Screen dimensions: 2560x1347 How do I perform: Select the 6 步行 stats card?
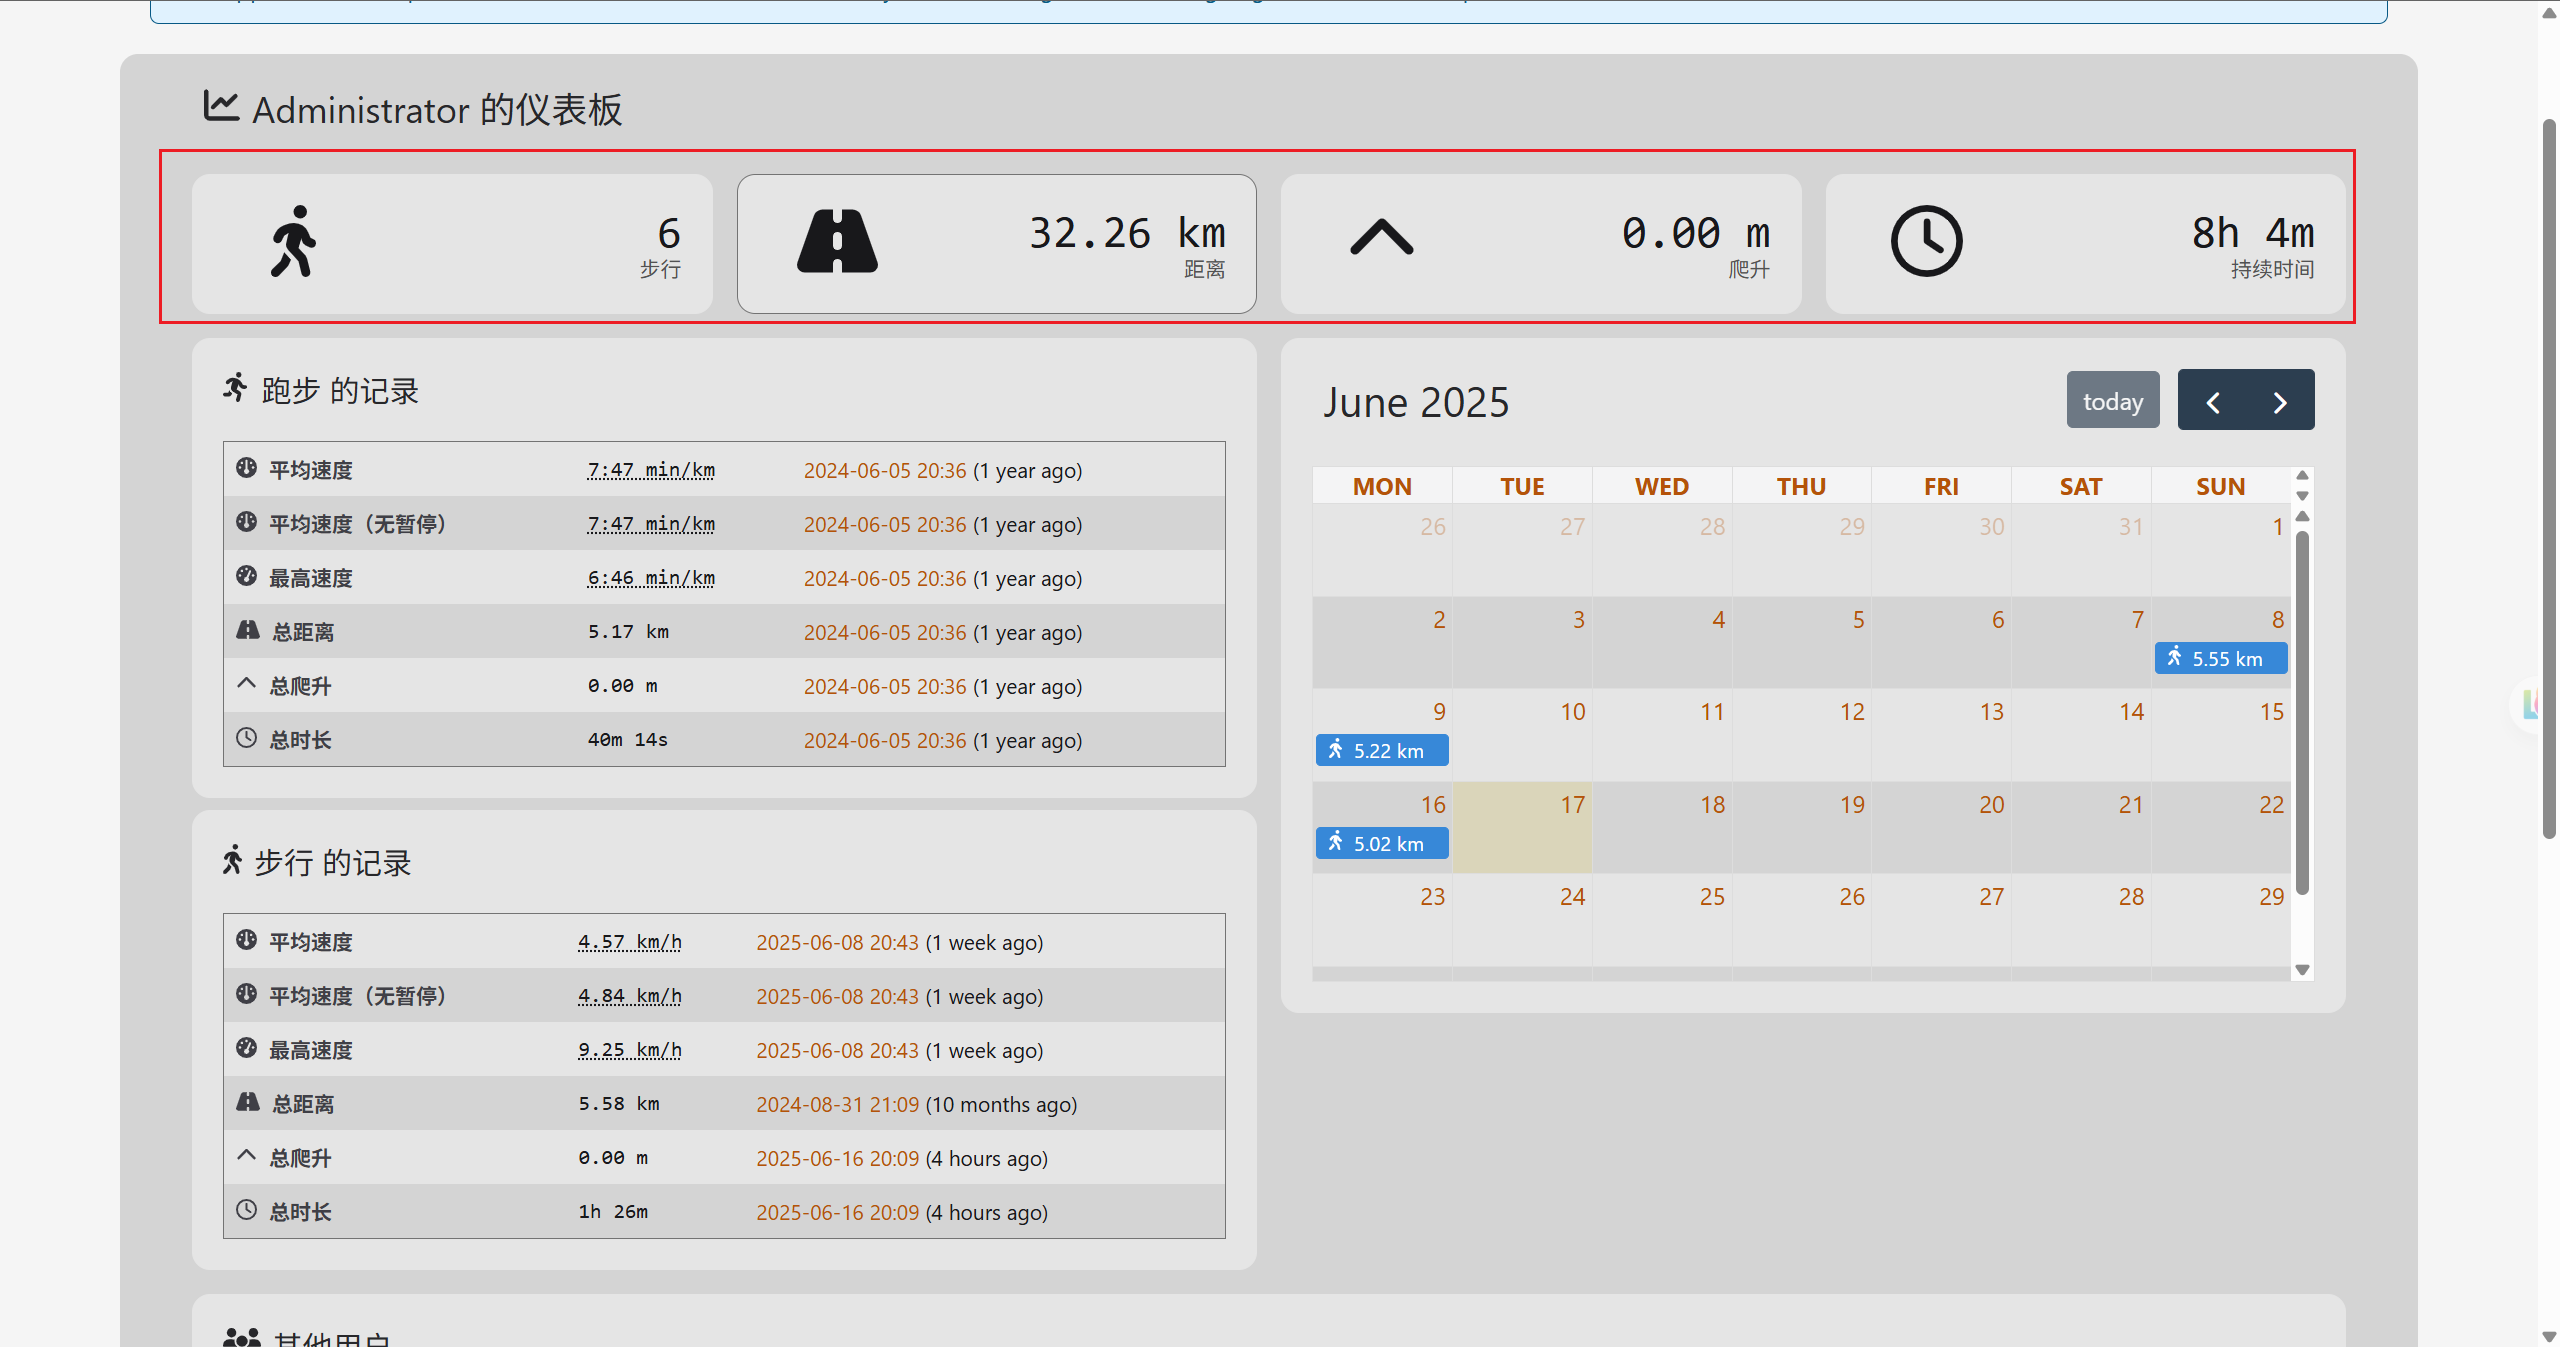pyautogui.click(x=452, y=244)
